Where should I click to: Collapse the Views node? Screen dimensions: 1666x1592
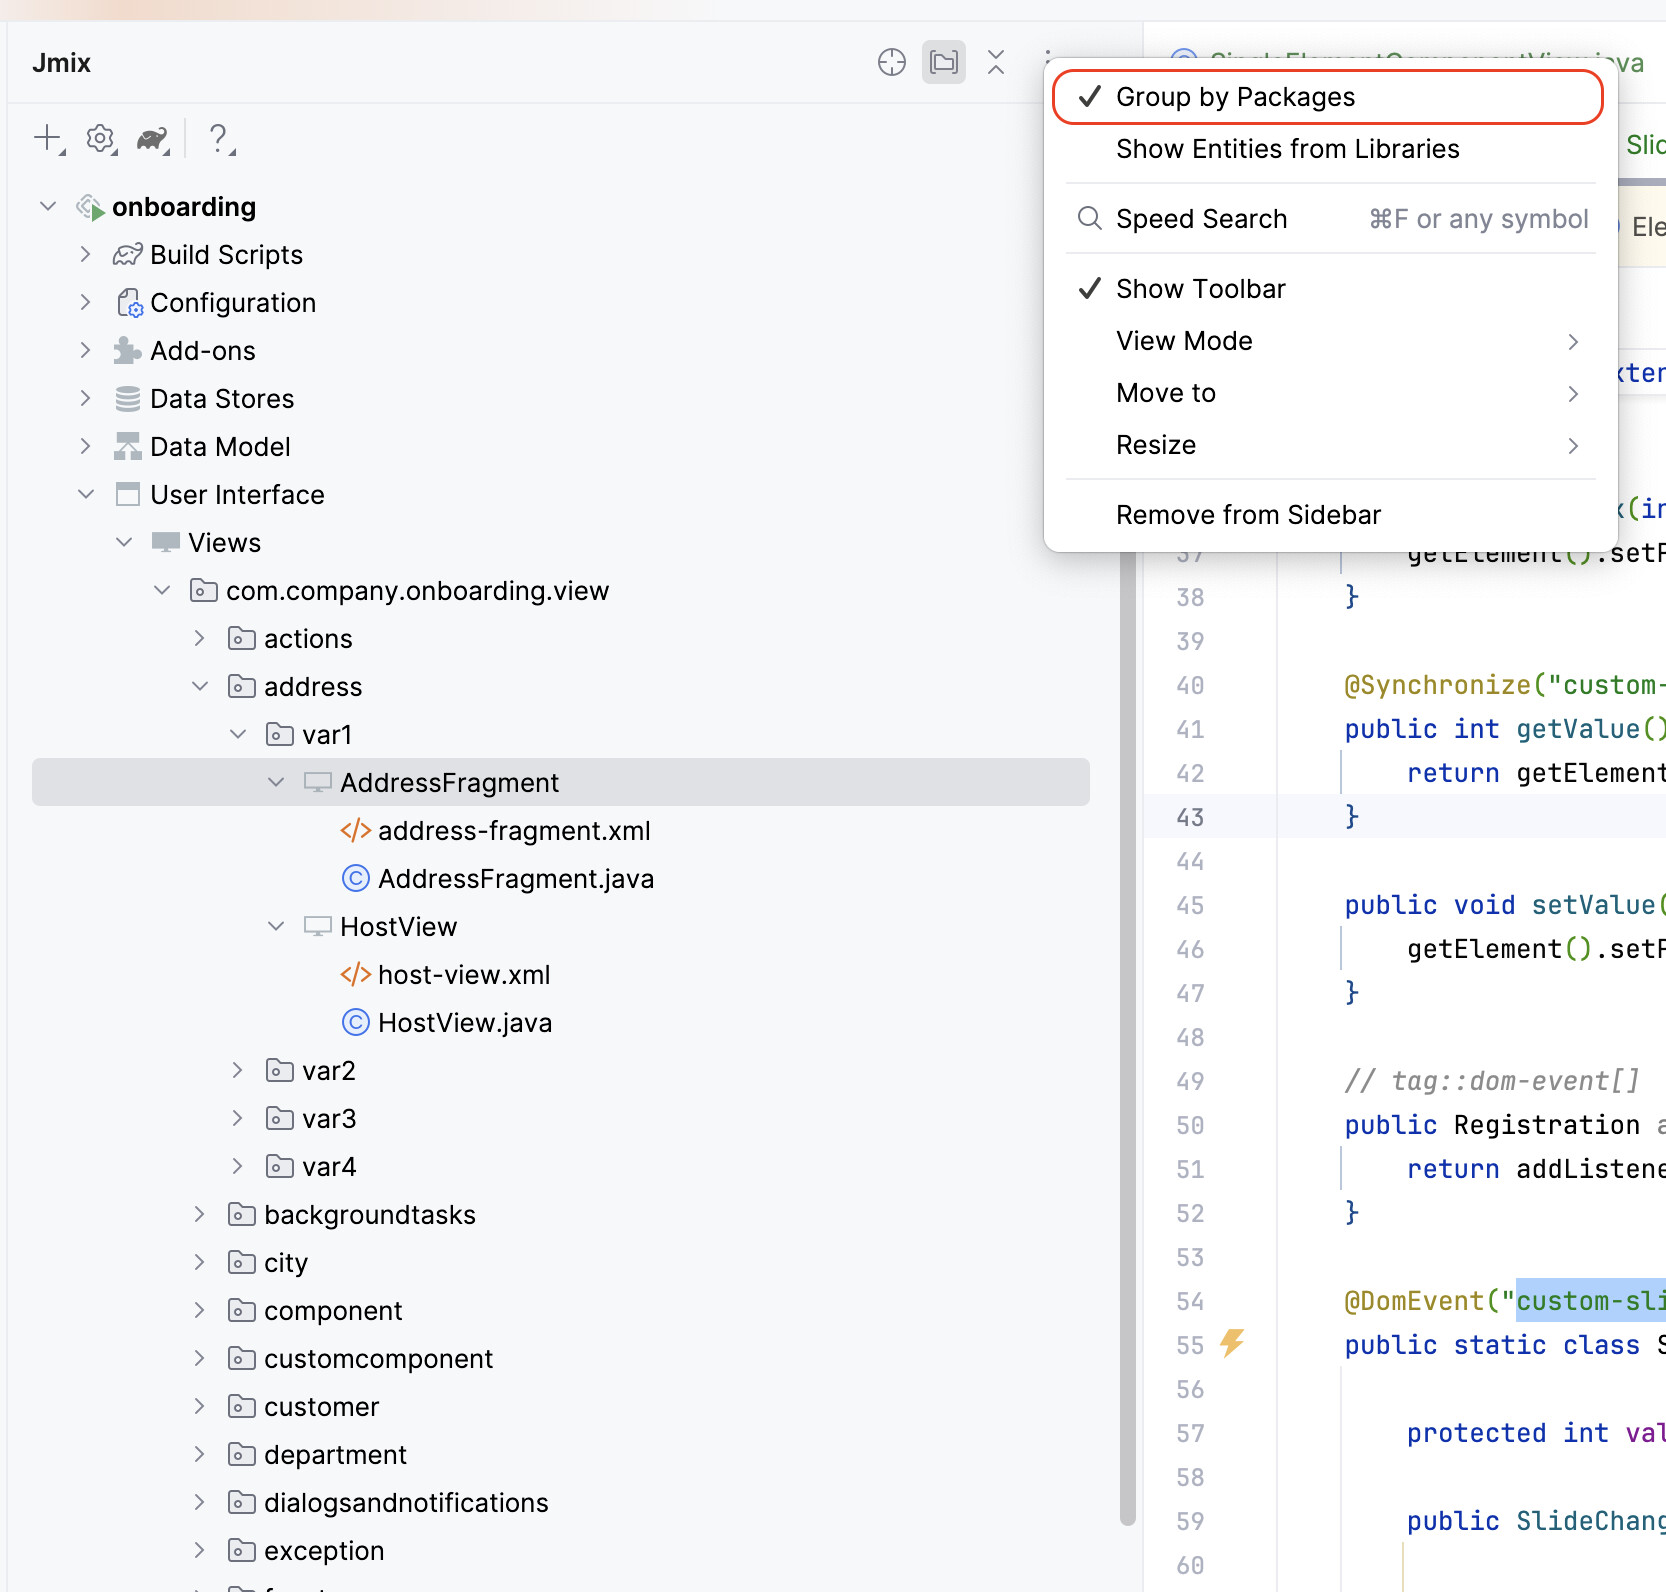point(124,543)
